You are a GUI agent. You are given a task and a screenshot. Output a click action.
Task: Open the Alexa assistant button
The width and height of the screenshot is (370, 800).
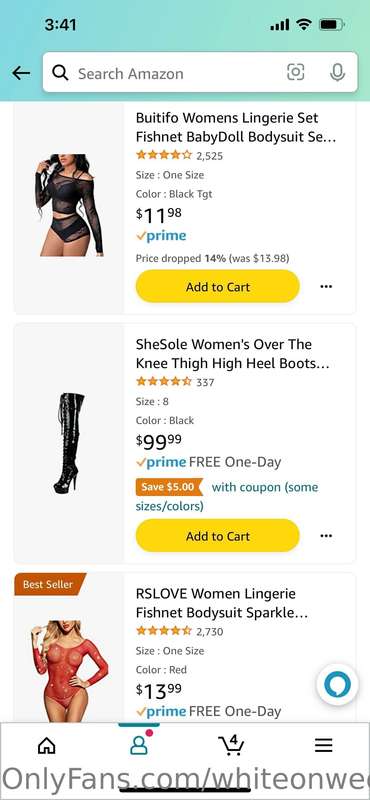[x=337, y=684]
